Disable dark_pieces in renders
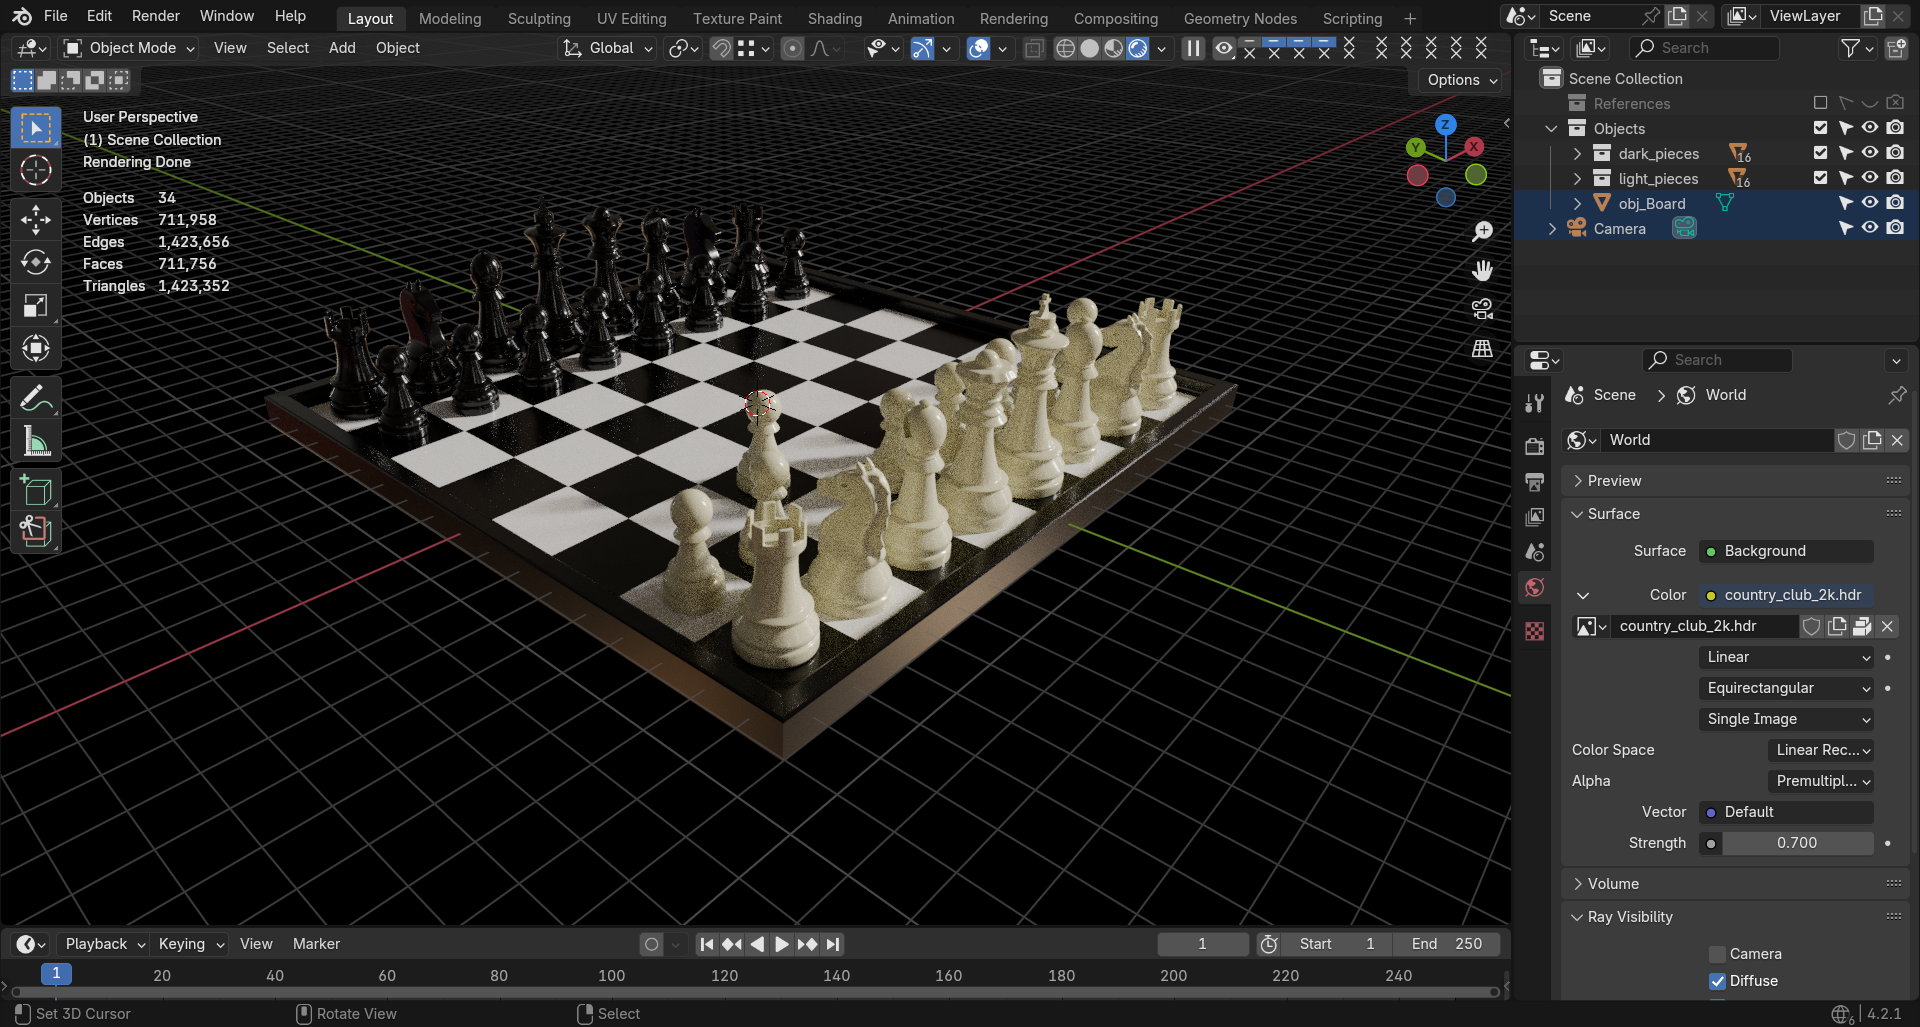Viewport: 1920px width, 1027px height. (x=1895, y=153)
